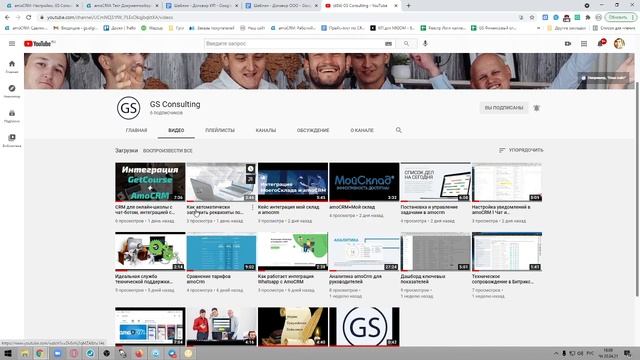The width and height of the screenshot is (640, 360).
Task: Click the banner link button on the right
Action: (x=603, y=78)
